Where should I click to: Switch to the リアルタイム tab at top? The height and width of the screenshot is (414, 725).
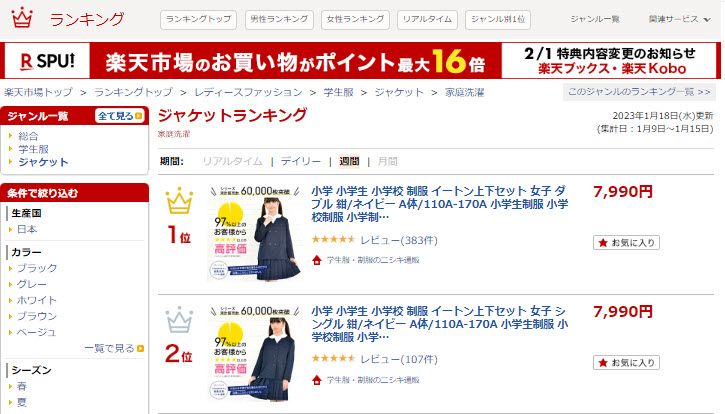[x=427, y=19]
